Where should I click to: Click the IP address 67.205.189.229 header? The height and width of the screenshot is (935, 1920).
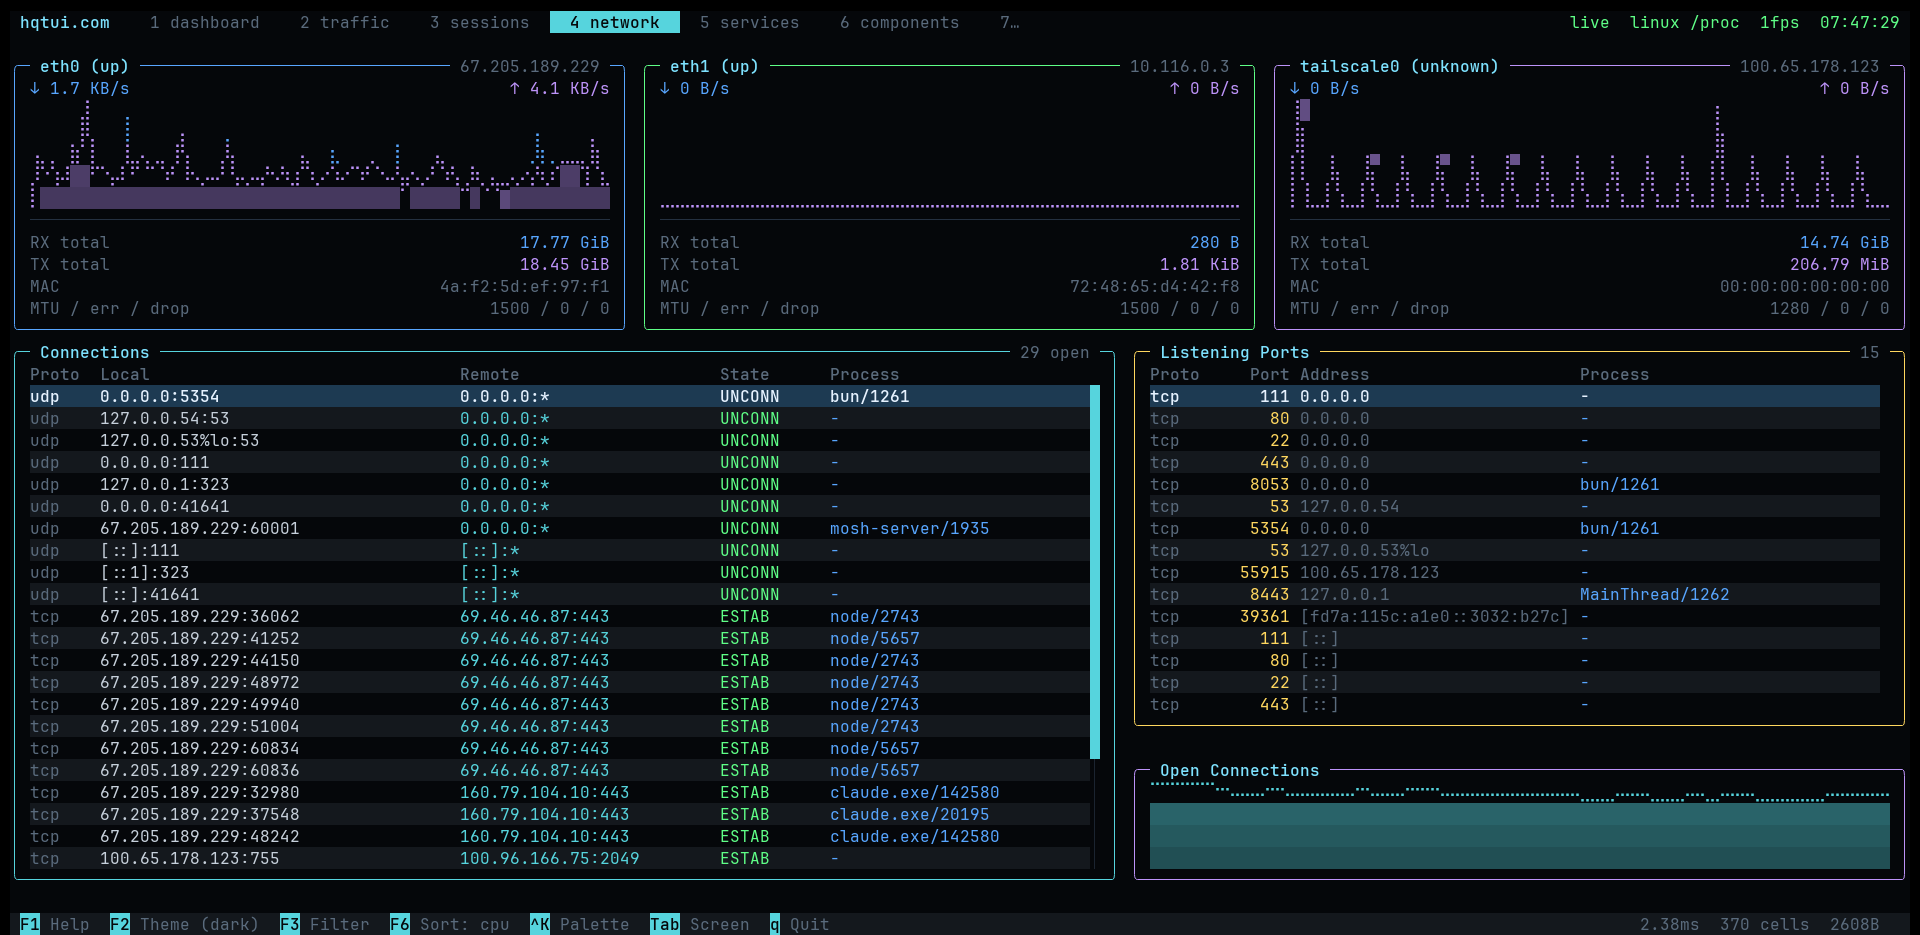[530, 66]
